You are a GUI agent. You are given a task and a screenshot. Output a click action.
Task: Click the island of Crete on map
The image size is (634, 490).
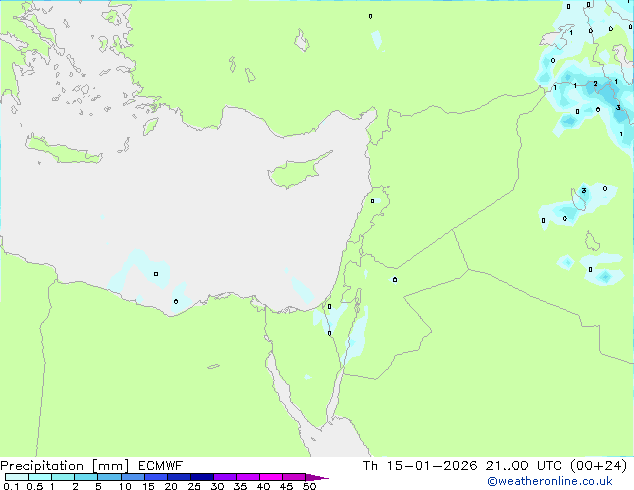point(63,150)
